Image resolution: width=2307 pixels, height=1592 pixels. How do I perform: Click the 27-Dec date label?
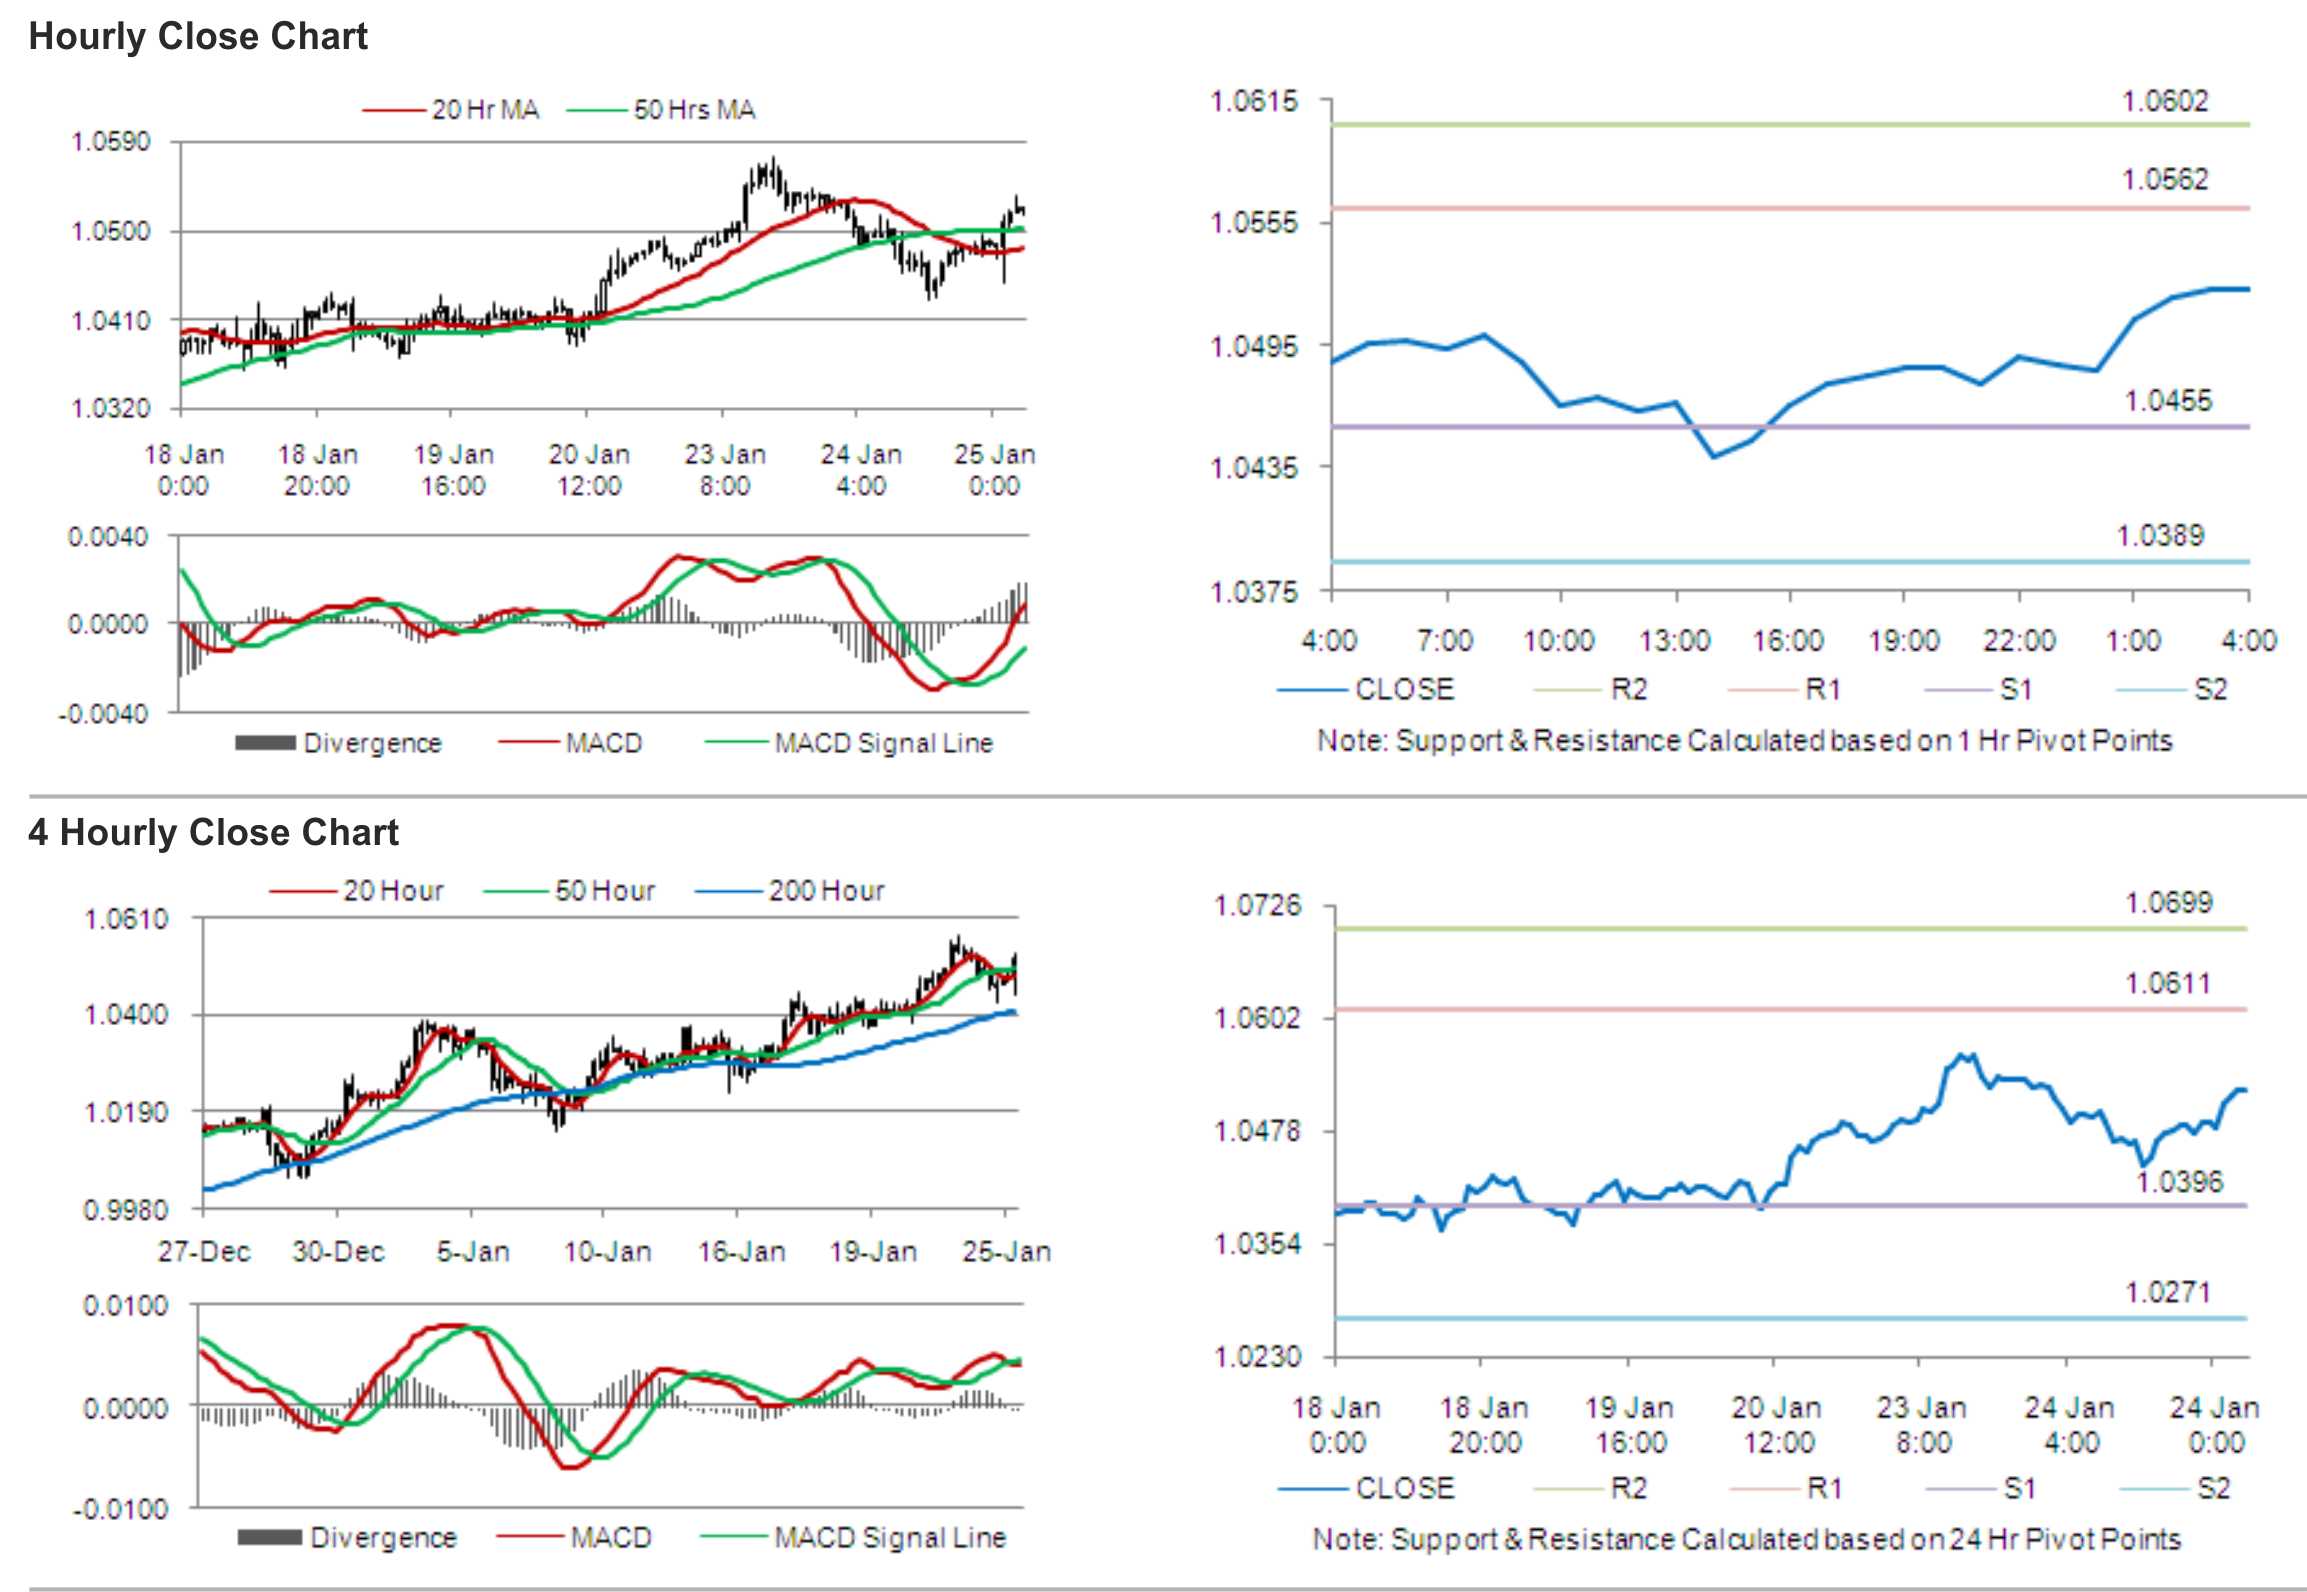pyautogui.click(x=204, y=1251)
